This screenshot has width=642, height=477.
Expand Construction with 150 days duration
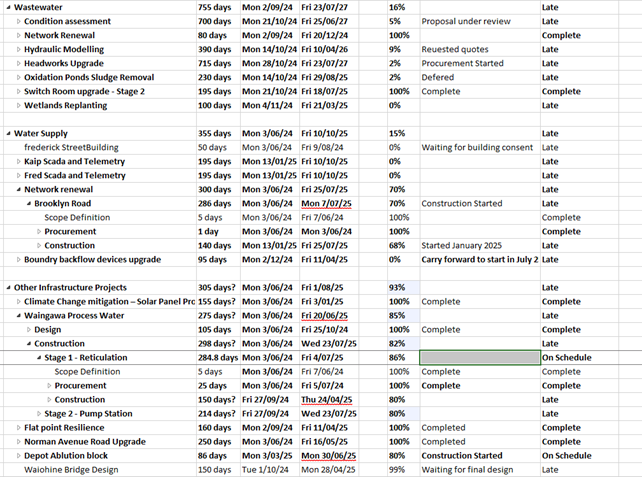(49, 400)
